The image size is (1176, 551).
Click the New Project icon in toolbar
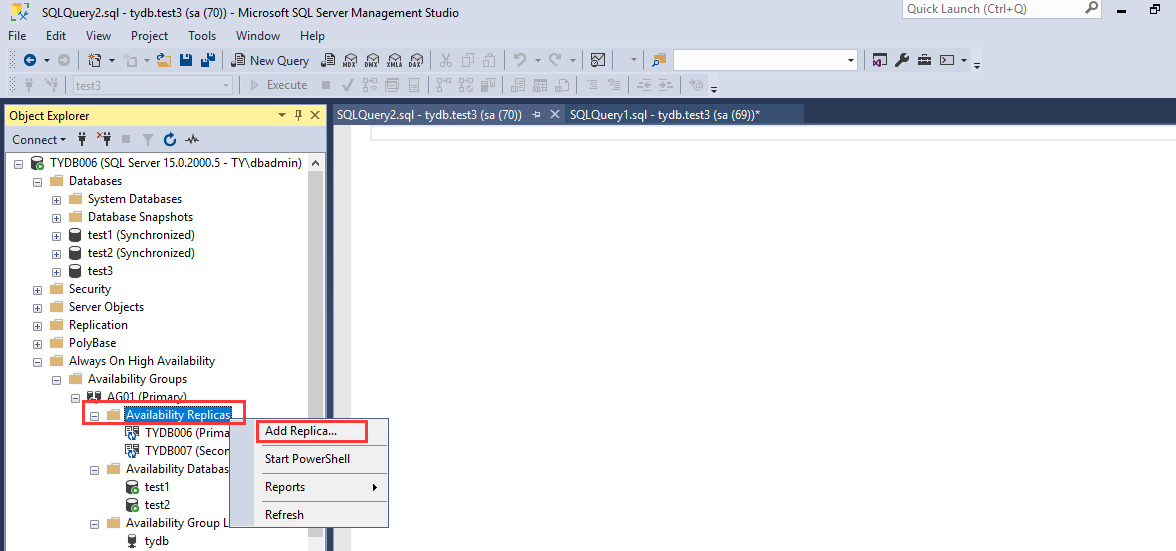(x=94, y=60)
